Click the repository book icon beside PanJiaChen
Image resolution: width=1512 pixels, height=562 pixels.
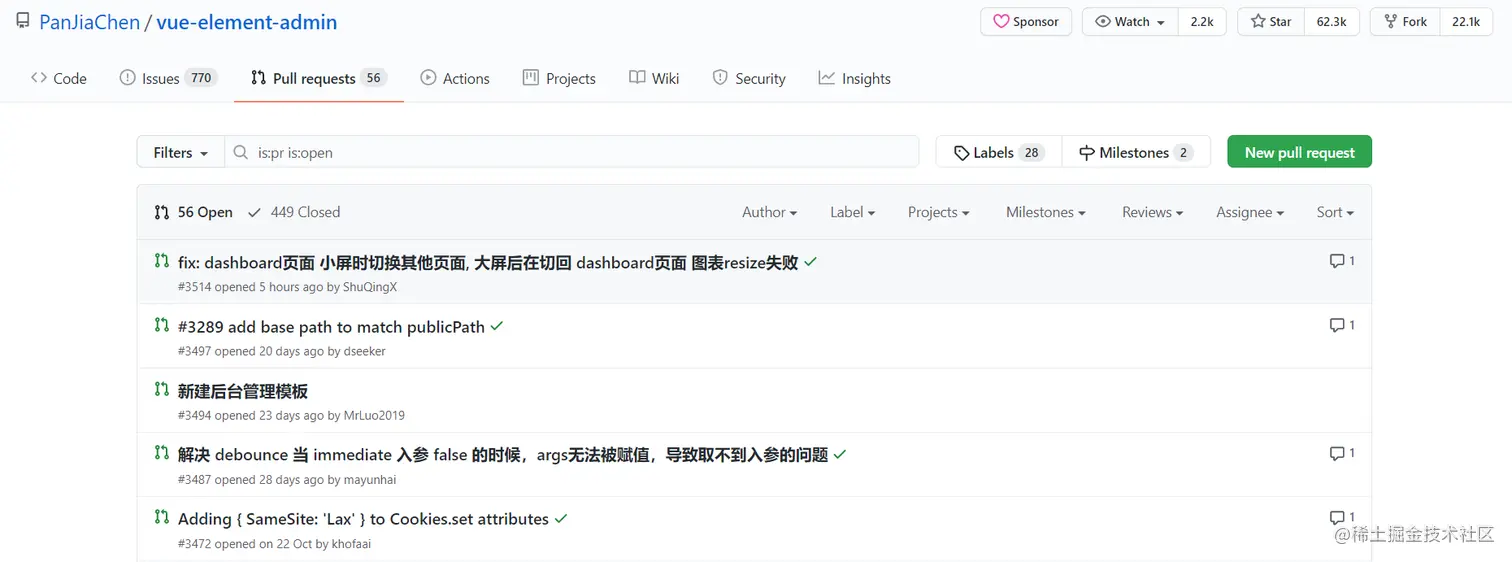[x=23, y=21]
